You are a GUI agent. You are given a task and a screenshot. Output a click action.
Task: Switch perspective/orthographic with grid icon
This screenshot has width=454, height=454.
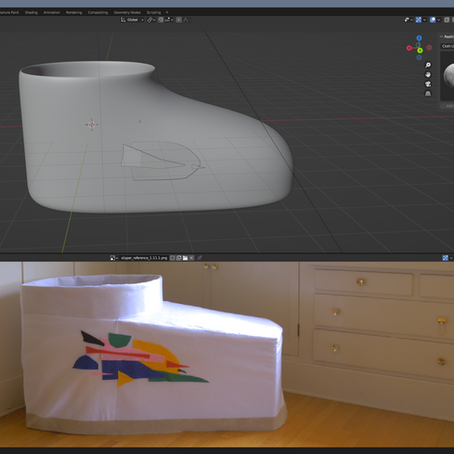coord(428,93)
